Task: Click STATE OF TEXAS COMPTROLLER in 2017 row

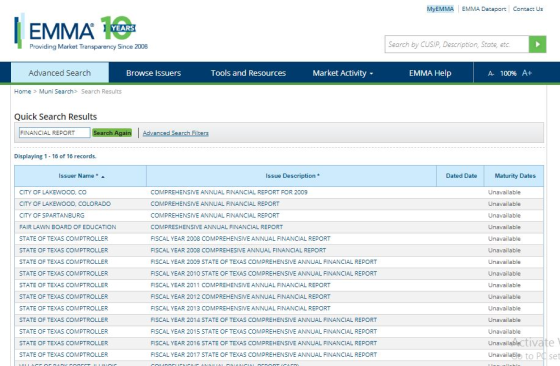Action: [64, 355]
